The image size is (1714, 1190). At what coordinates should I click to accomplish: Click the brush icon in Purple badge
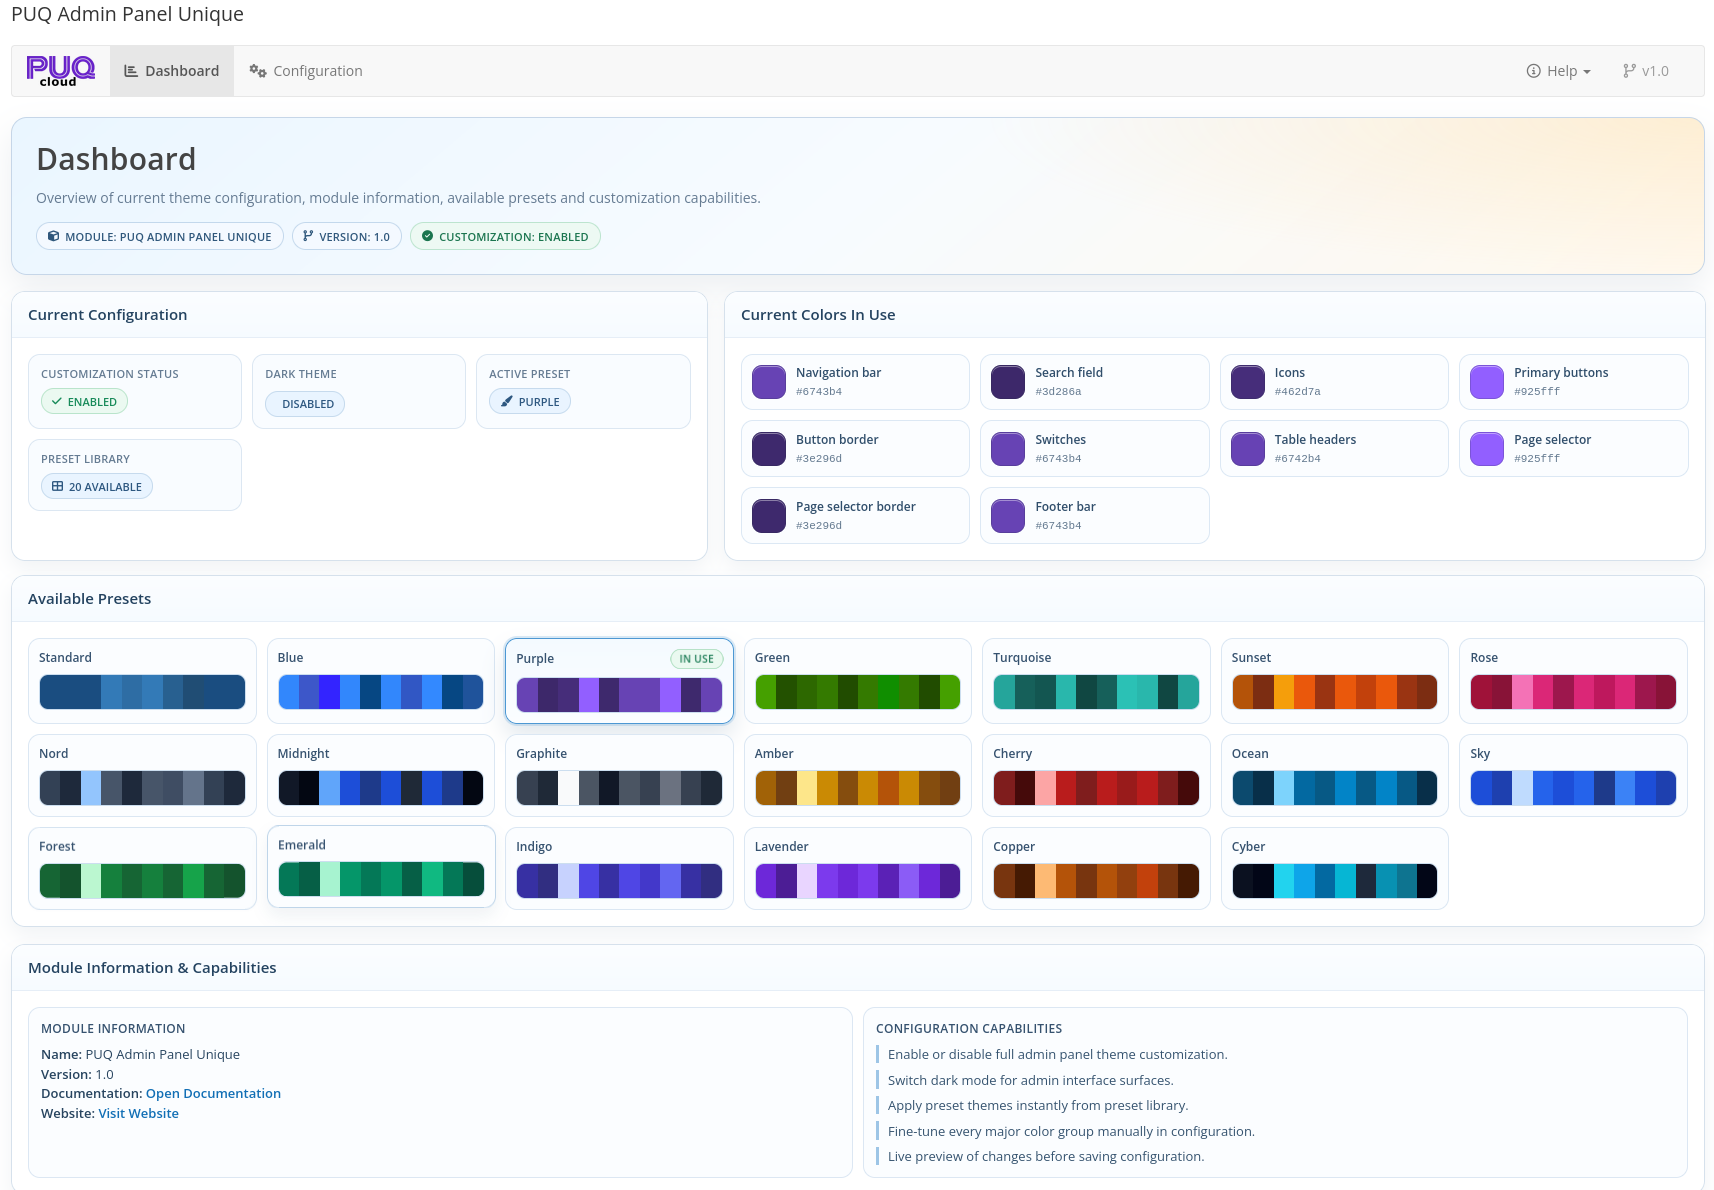[x=507, y=402]
